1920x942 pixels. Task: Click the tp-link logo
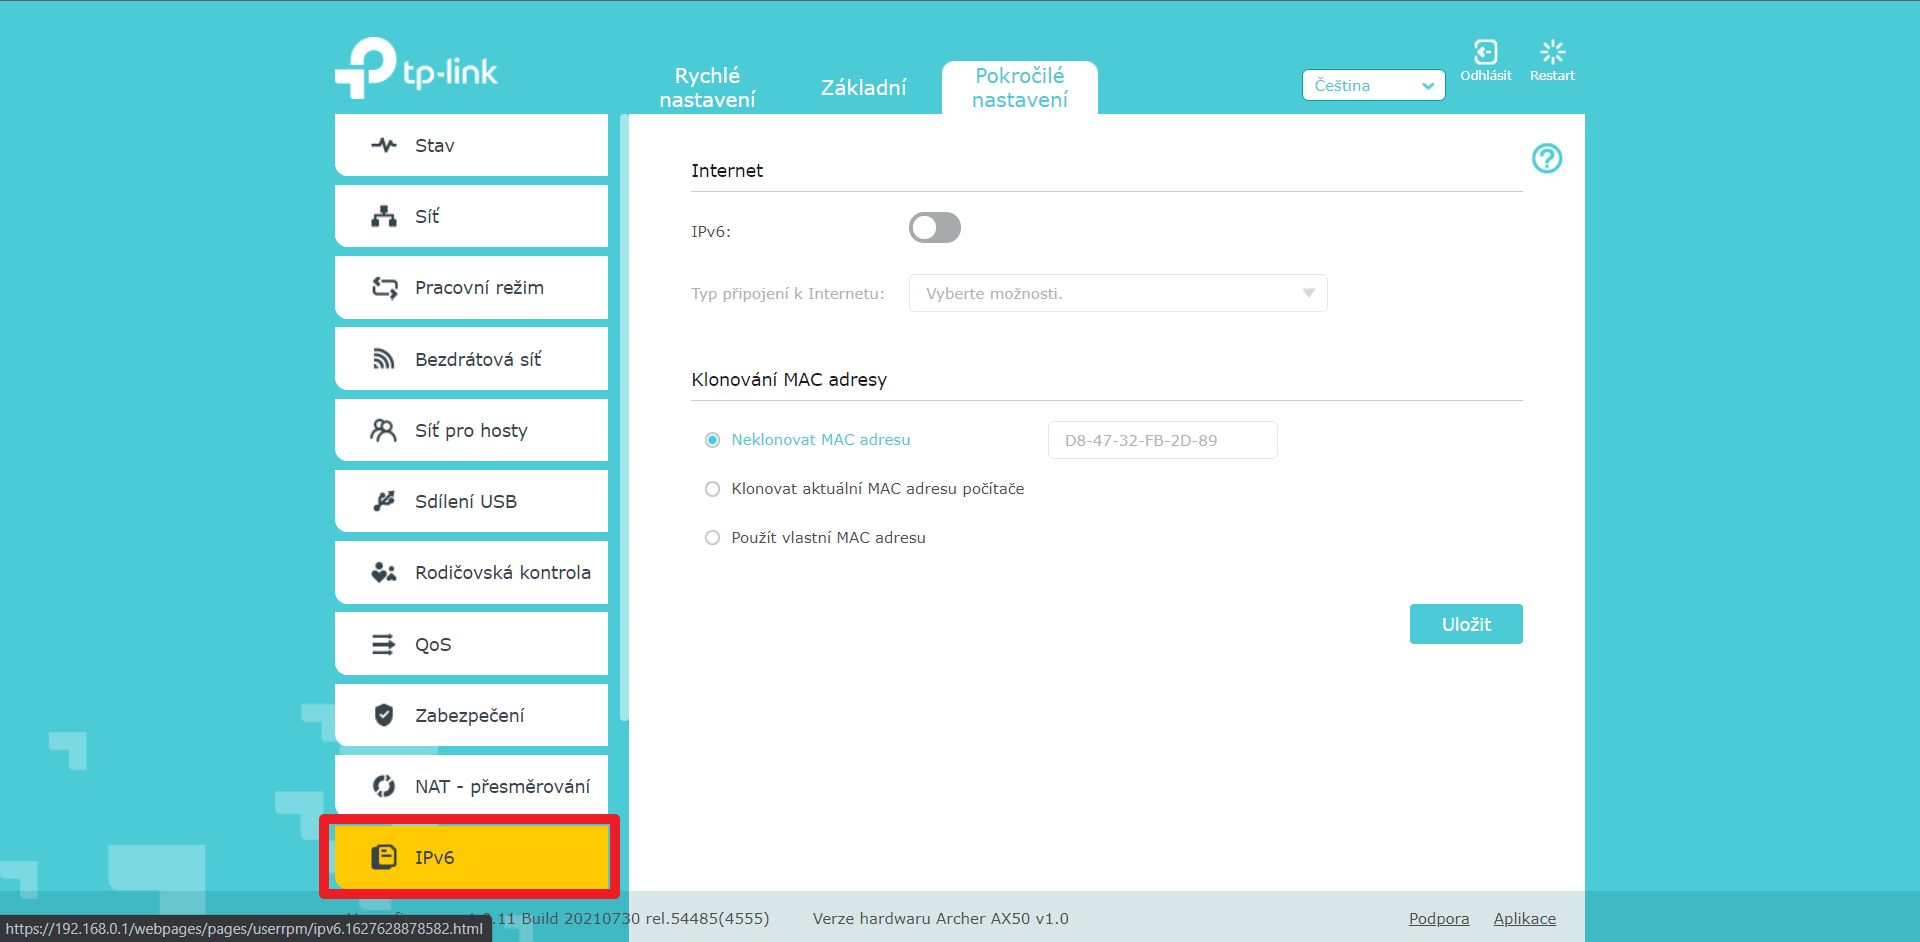point(416,69)
